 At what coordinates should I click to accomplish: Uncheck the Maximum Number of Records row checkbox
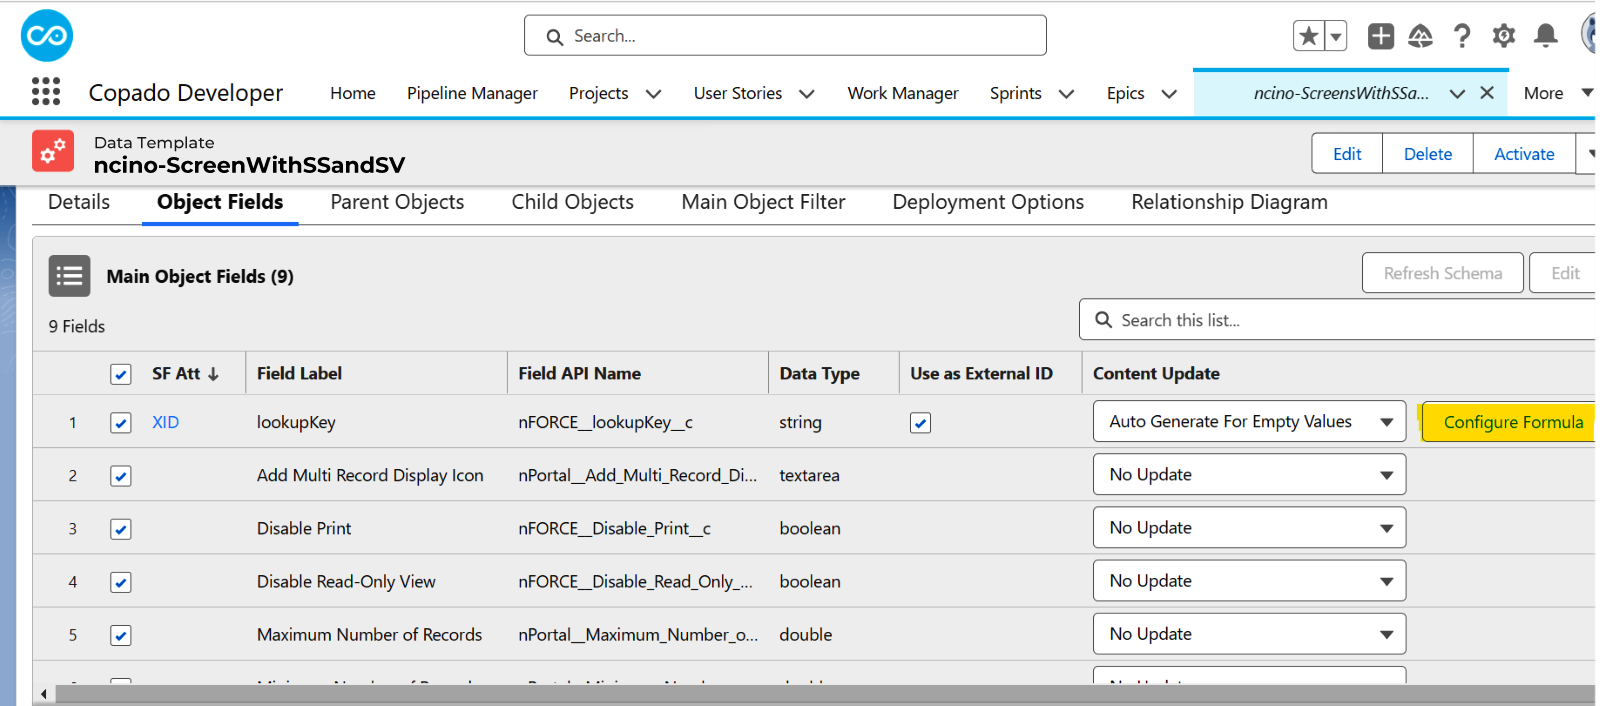[121, 635]
